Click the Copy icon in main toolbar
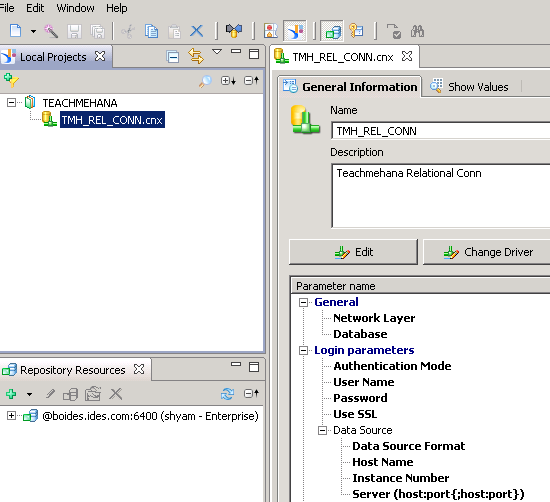The width and height of the screenshot is (550, 502). (x=151, y=31)
